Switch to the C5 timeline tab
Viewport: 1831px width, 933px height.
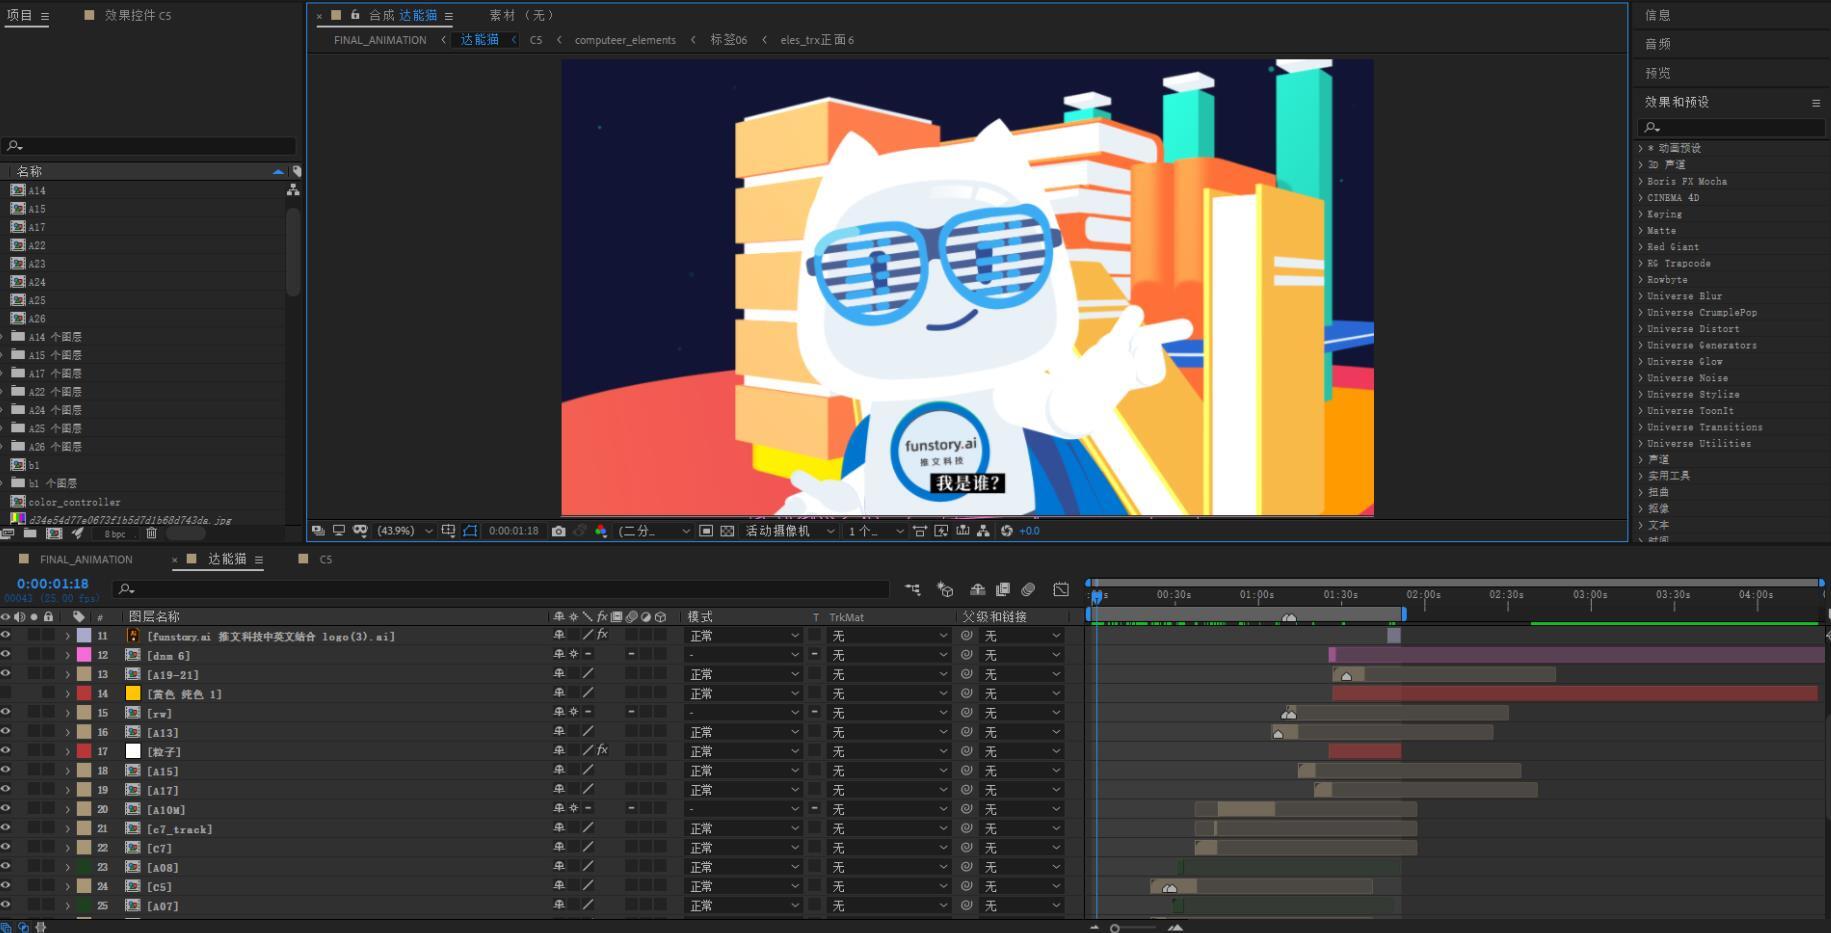(326, 560)
